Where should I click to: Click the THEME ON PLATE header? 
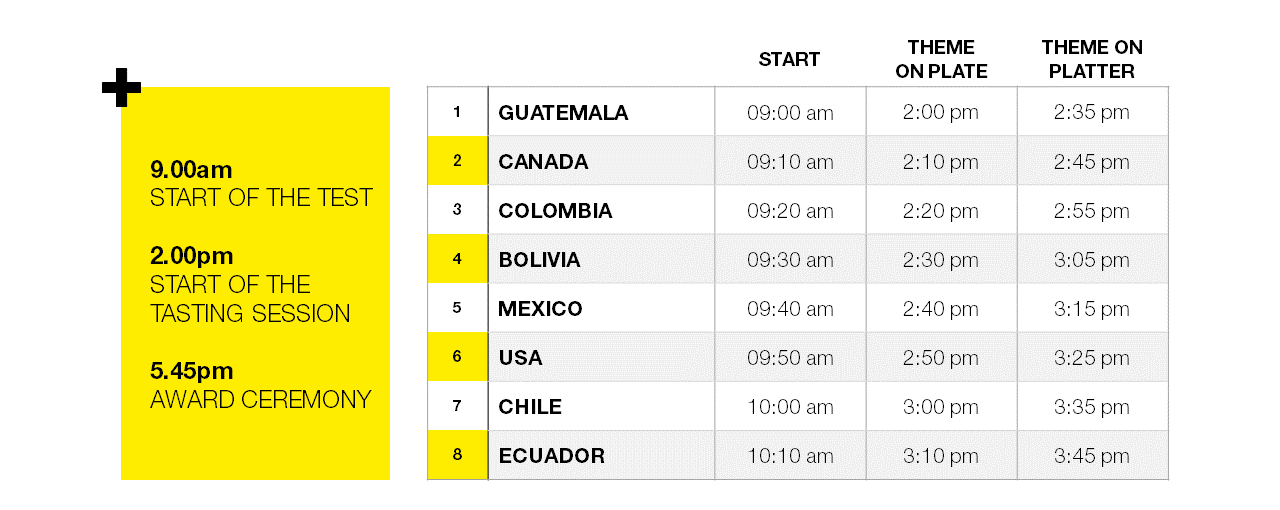(941, 59)
